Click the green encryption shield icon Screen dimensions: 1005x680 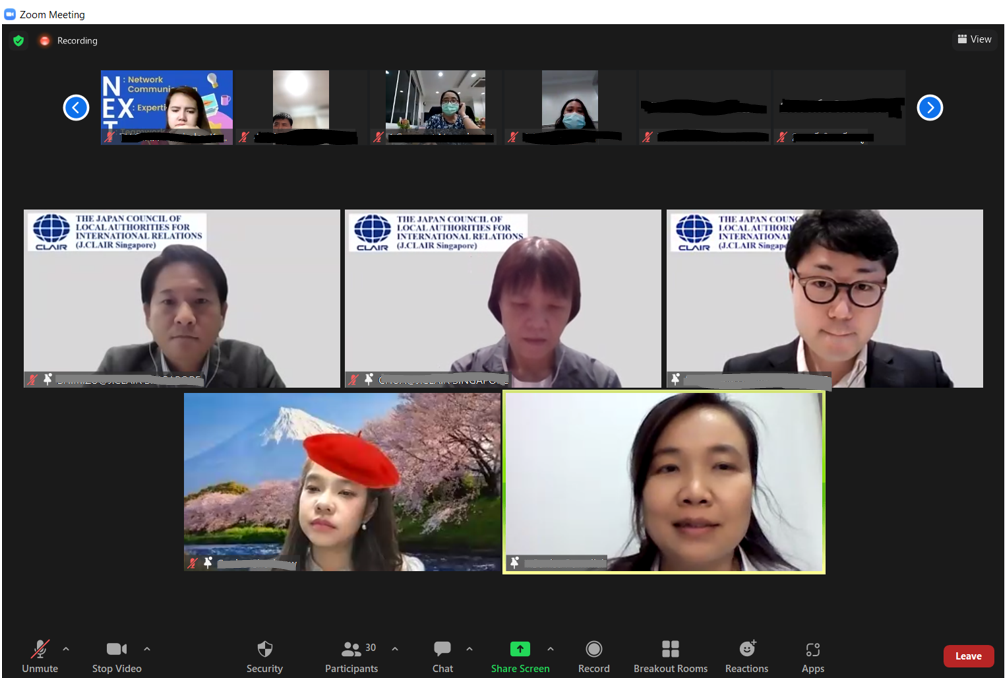[x=18, y=41]
